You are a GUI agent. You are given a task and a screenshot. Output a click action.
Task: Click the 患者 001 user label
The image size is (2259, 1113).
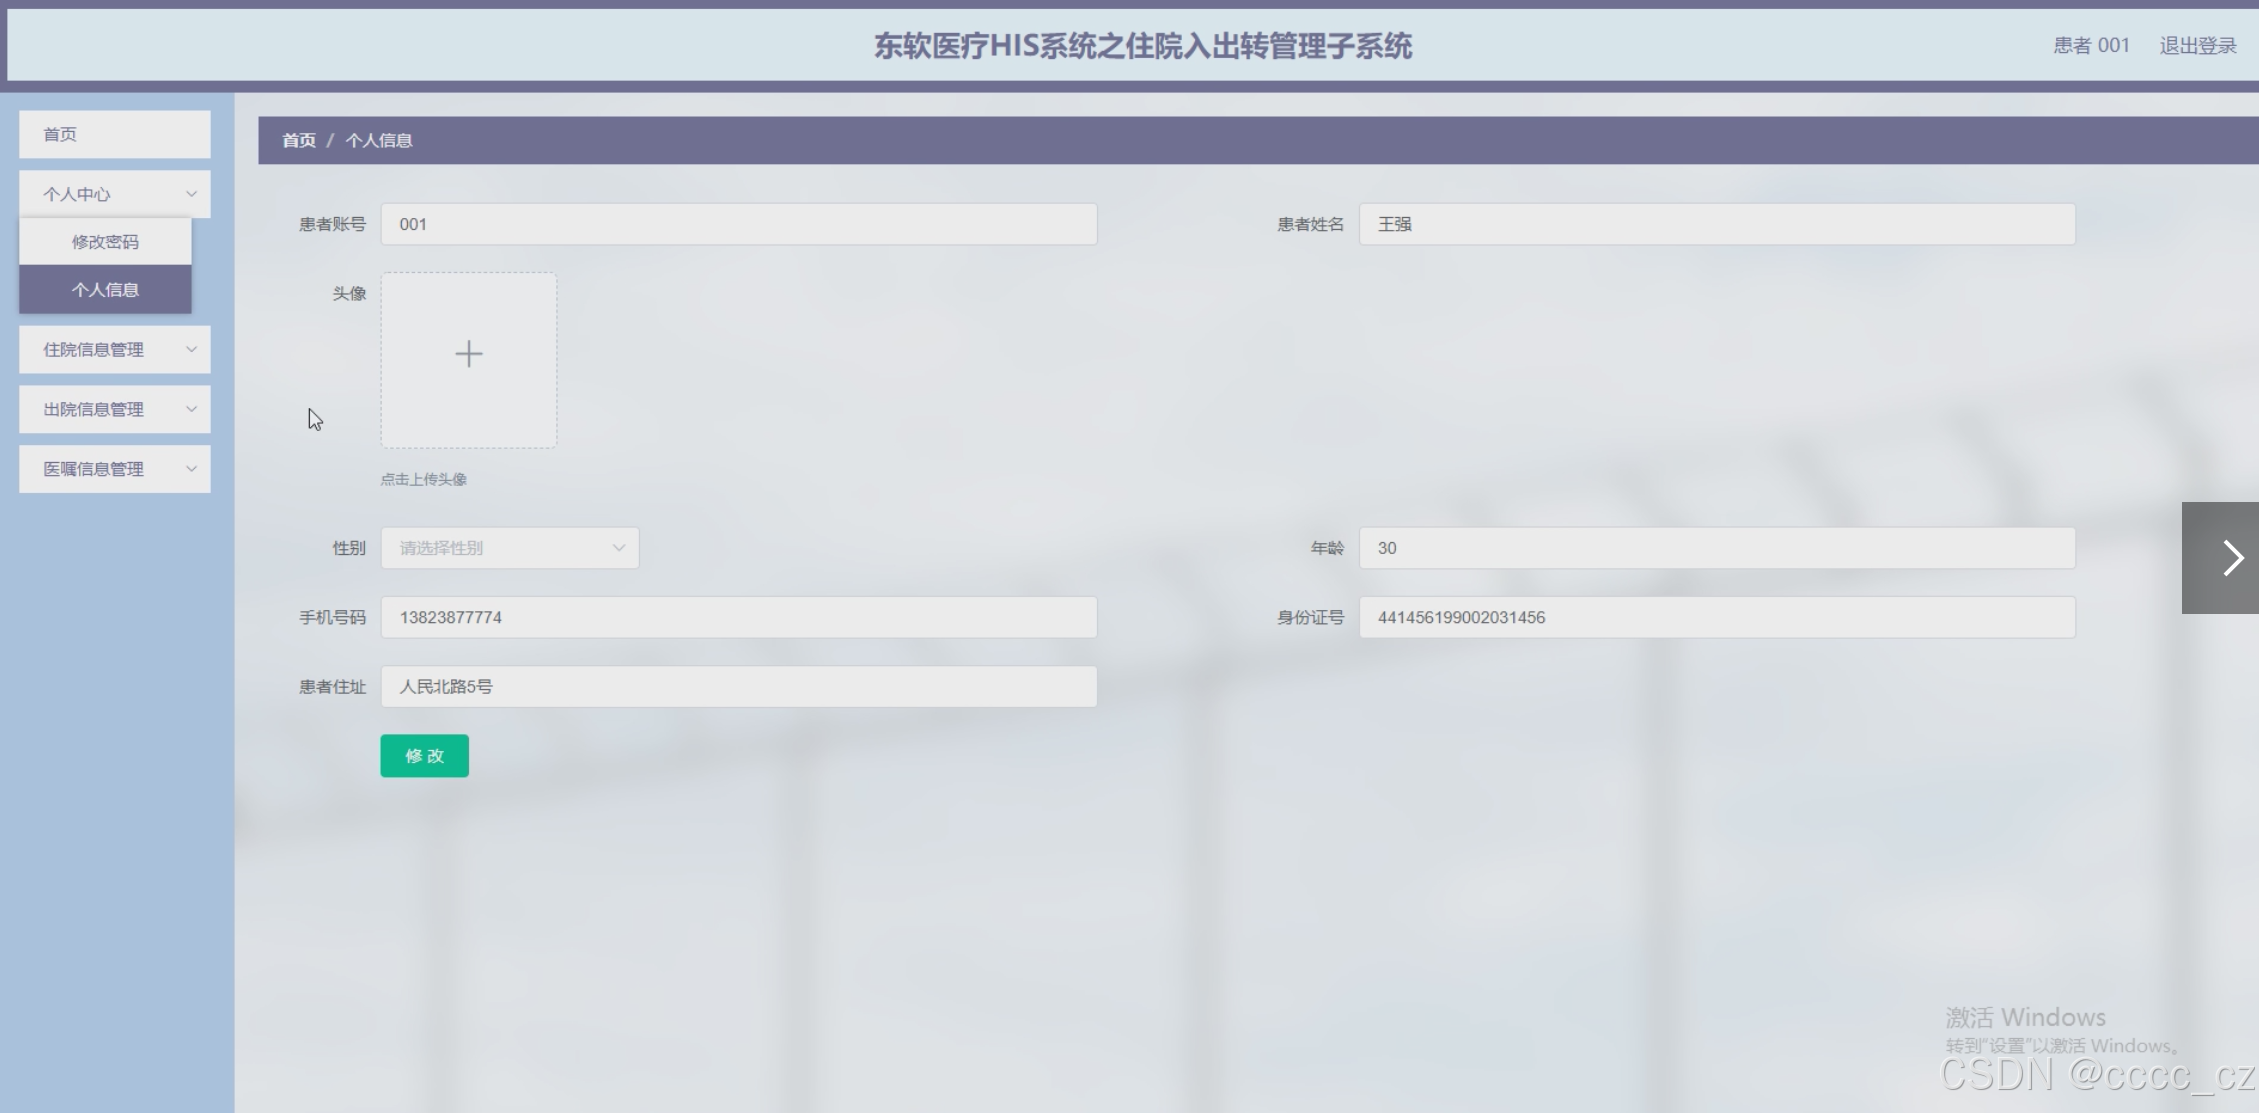(2091, 46)
